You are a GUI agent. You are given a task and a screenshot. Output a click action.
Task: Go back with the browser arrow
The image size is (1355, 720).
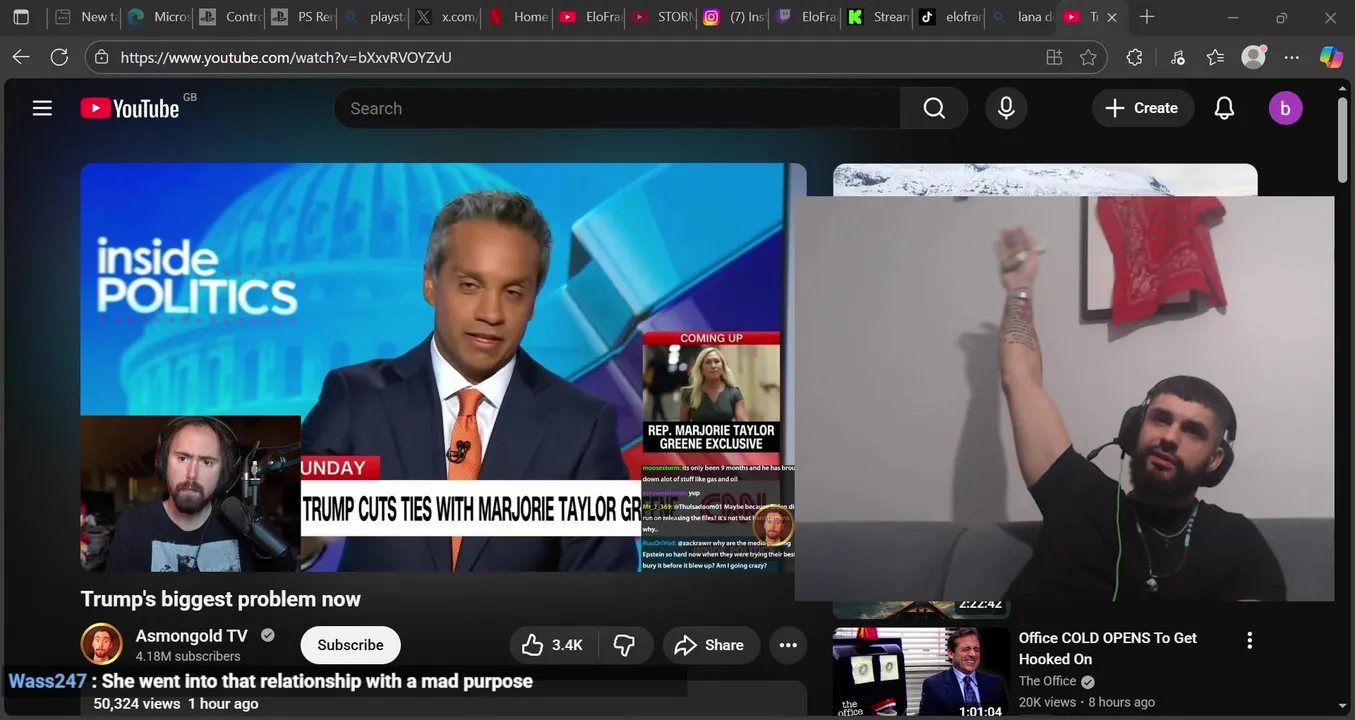pos(21,57)
